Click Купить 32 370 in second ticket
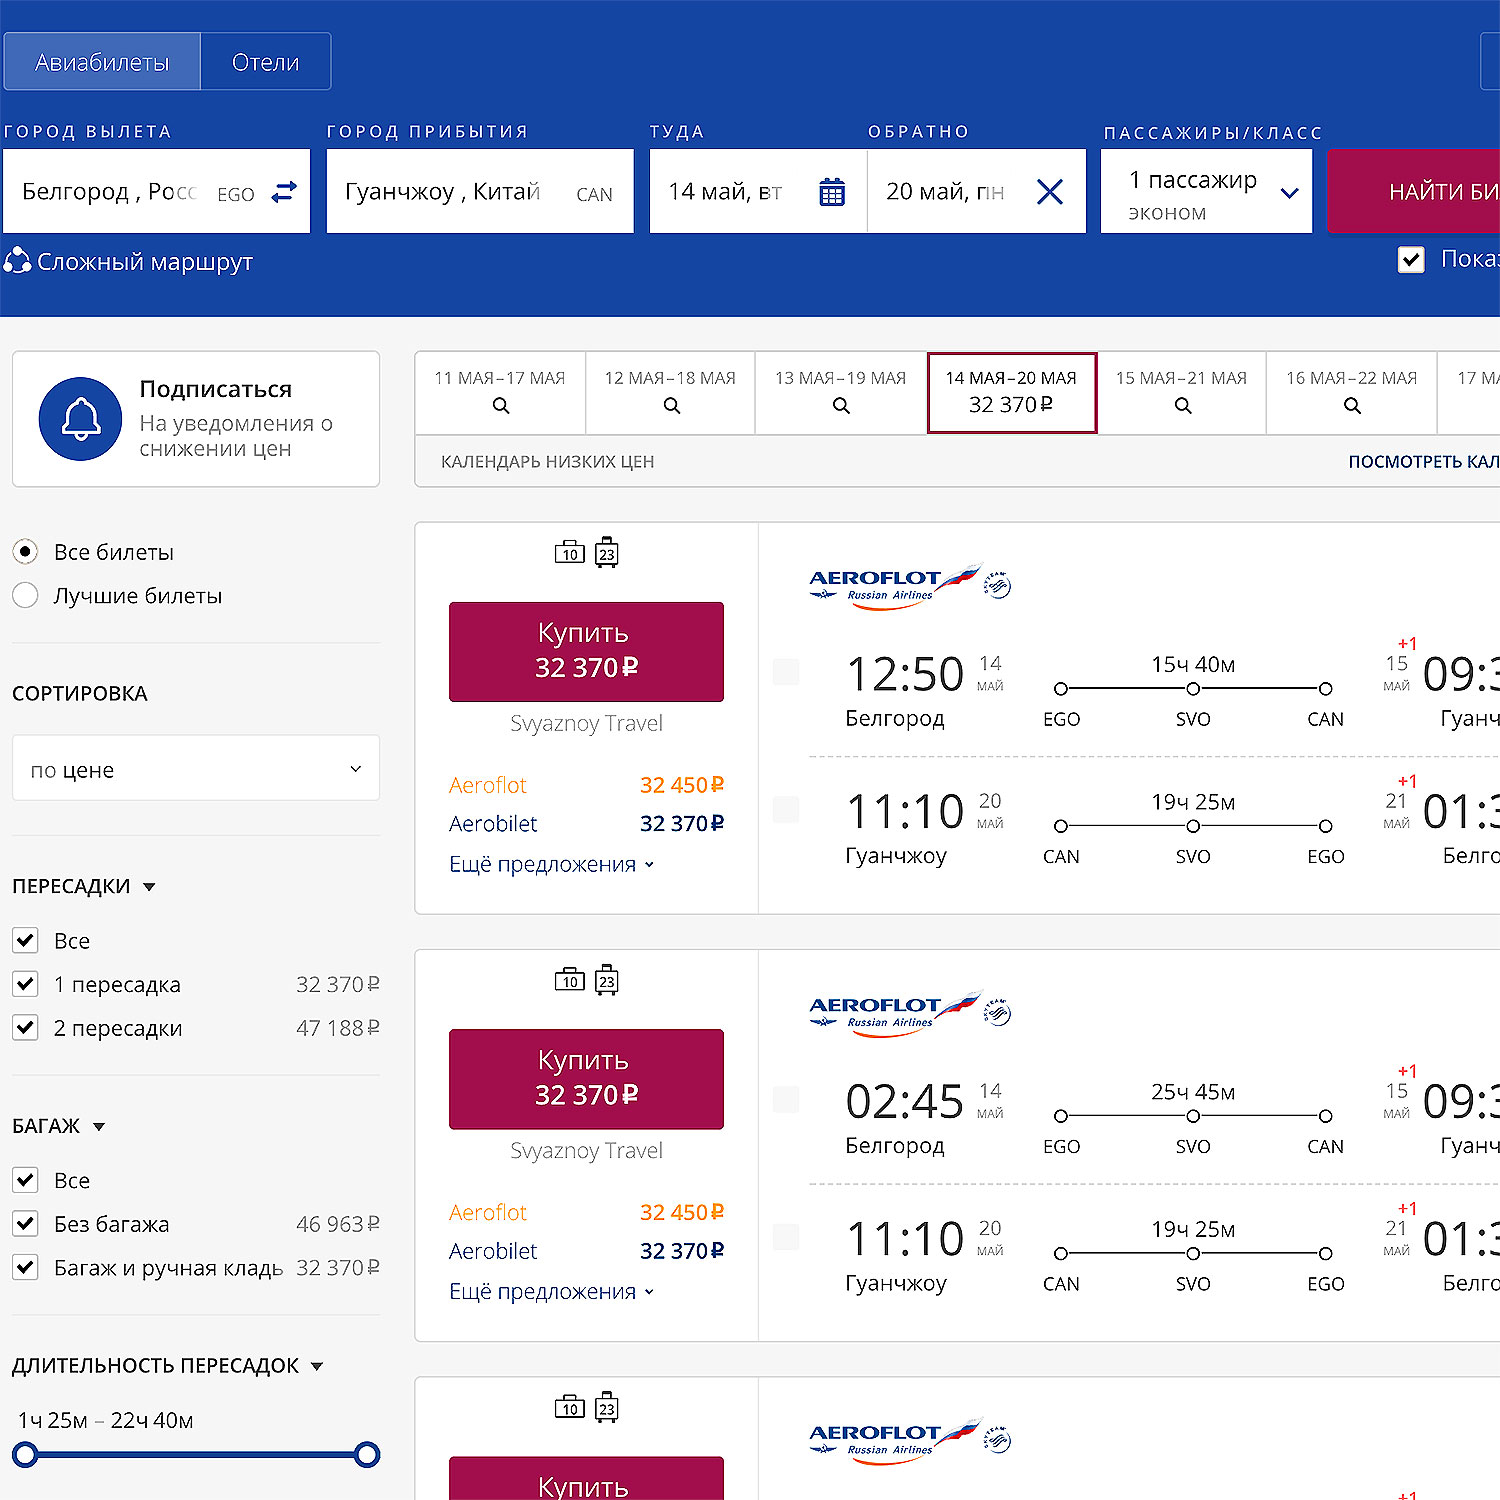 coord(586,1079)
